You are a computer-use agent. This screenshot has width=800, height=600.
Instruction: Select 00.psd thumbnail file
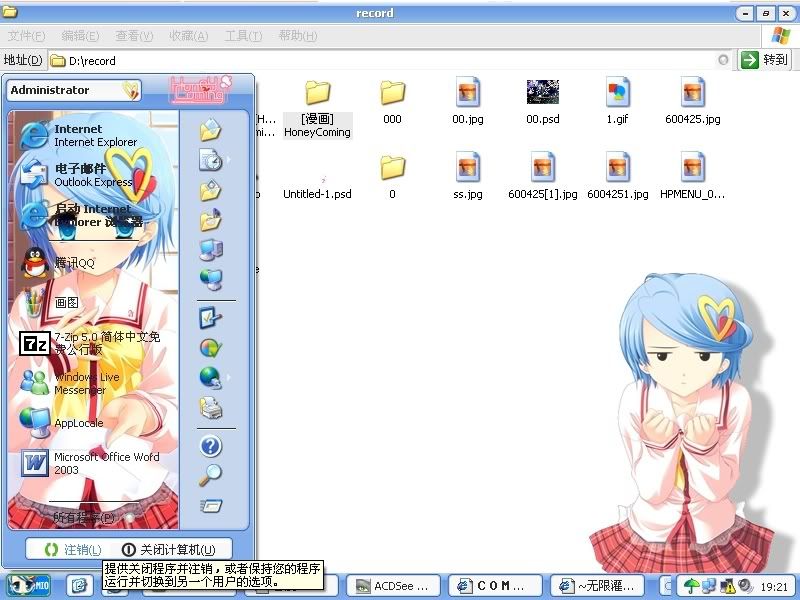pos(542,102)
